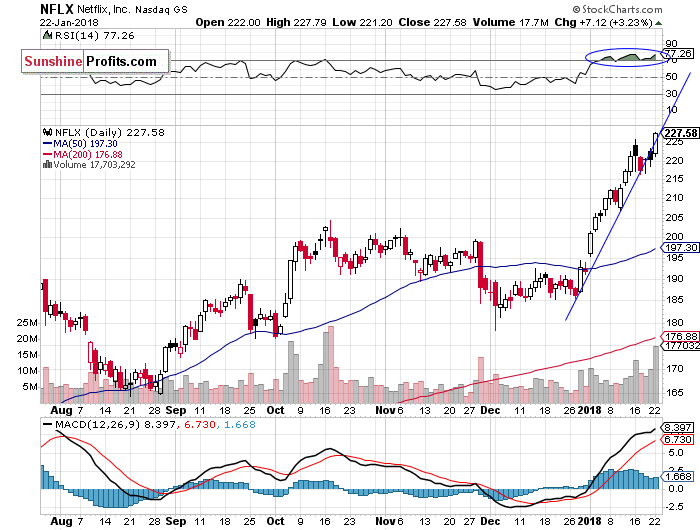Click '2018' on the price panel date axis

click(589, 410)
